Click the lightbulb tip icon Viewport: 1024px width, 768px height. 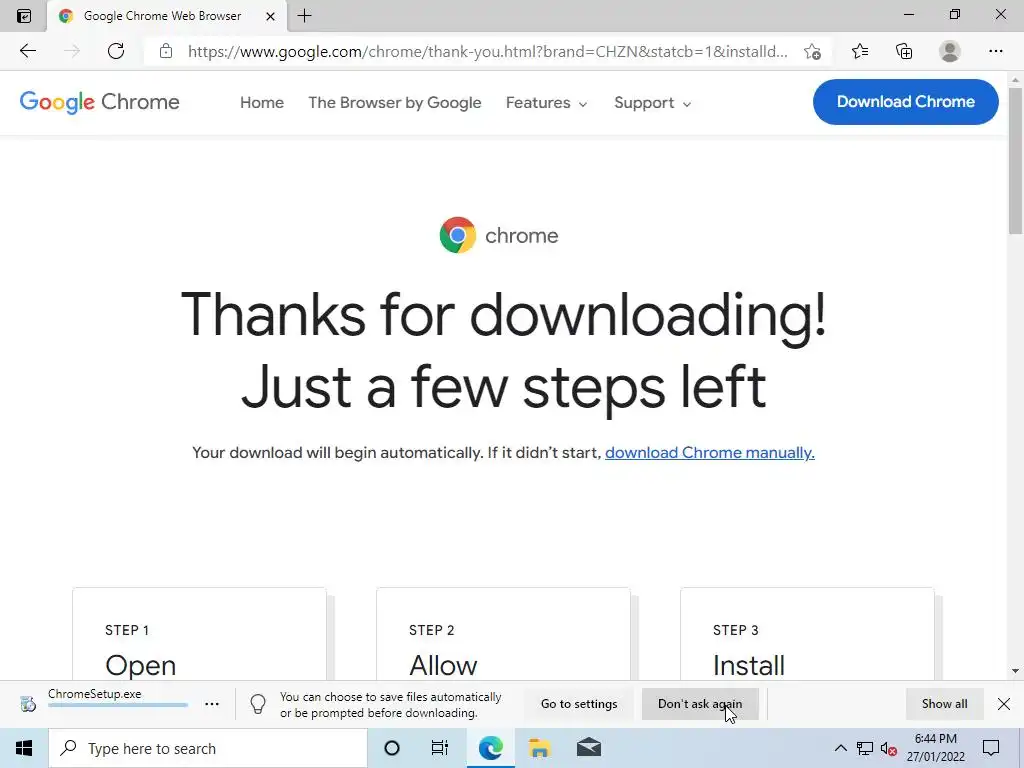258,704
